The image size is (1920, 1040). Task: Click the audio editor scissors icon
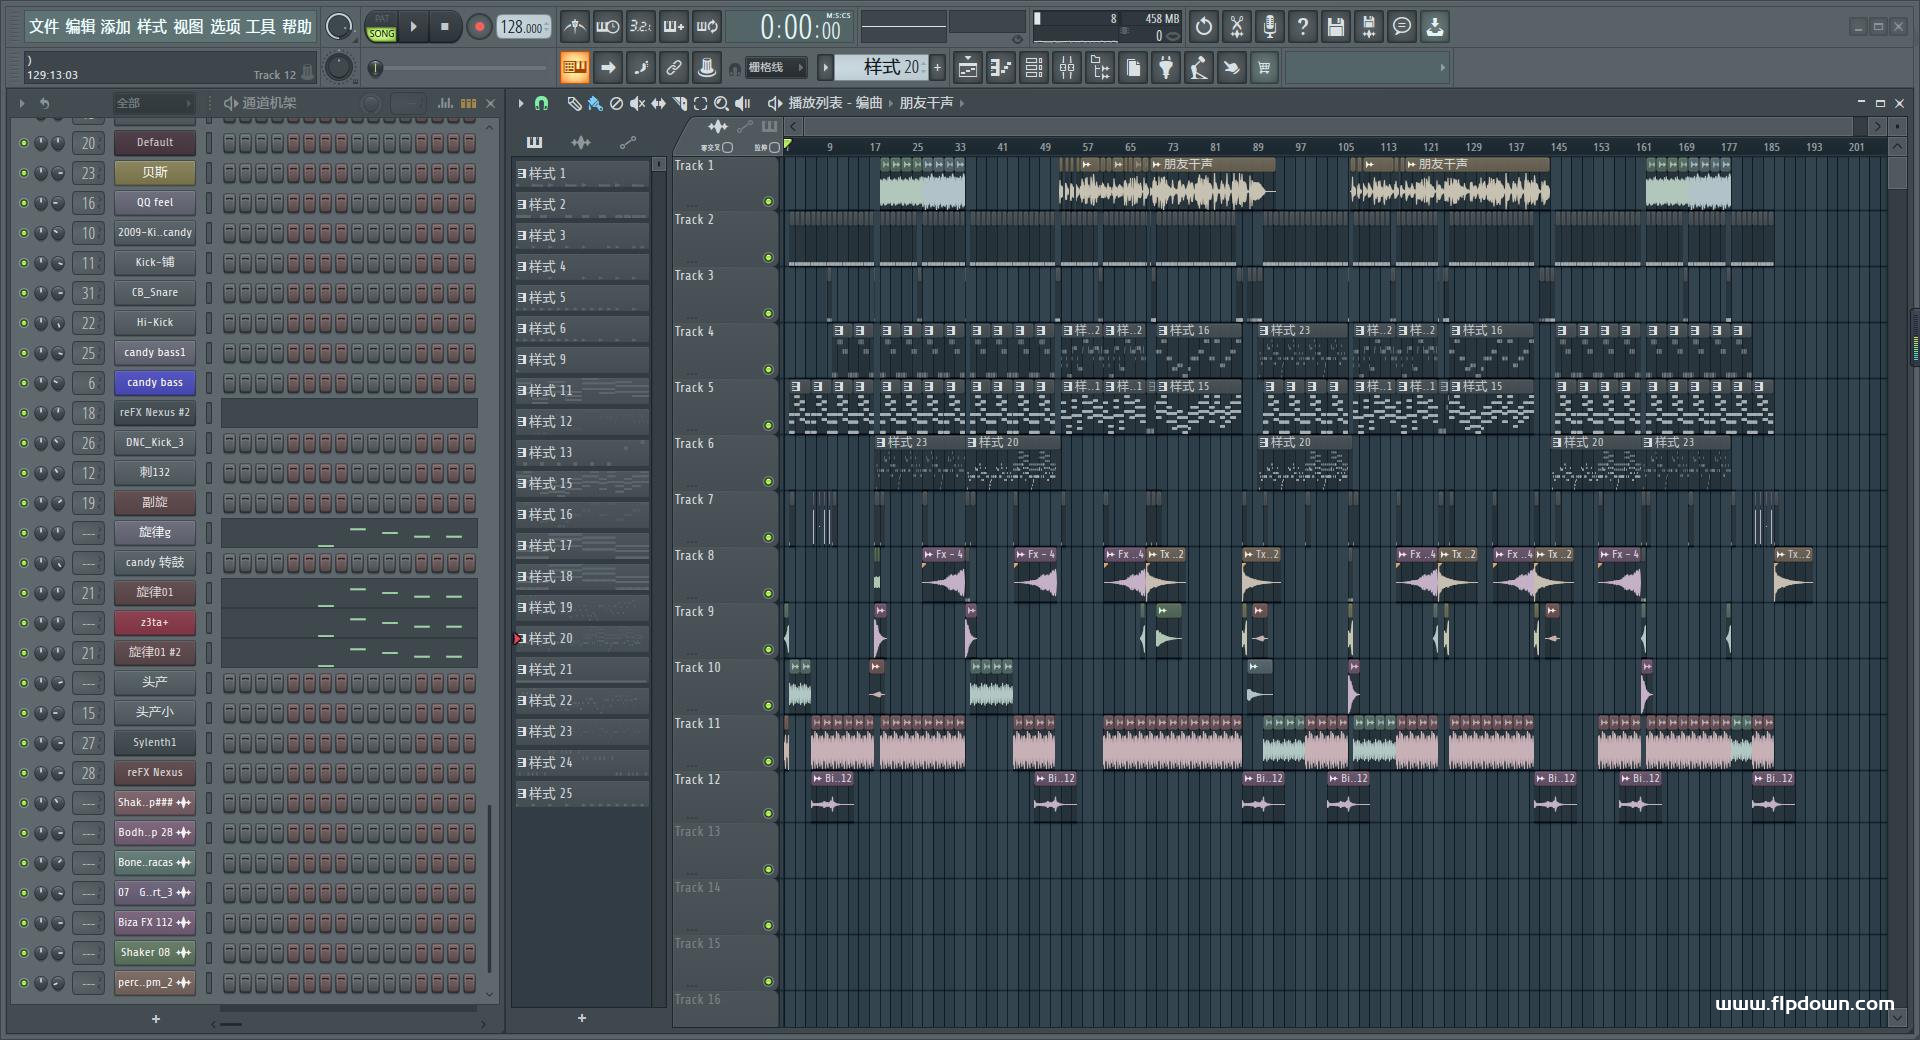coord(1237,27)
